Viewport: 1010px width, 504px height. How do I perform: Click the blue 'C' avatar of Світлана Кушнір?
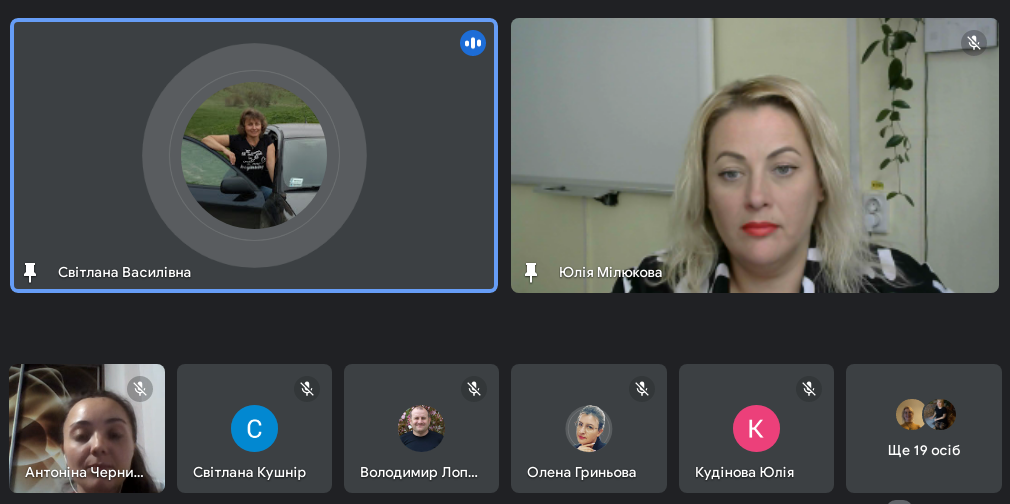[254, 428]
